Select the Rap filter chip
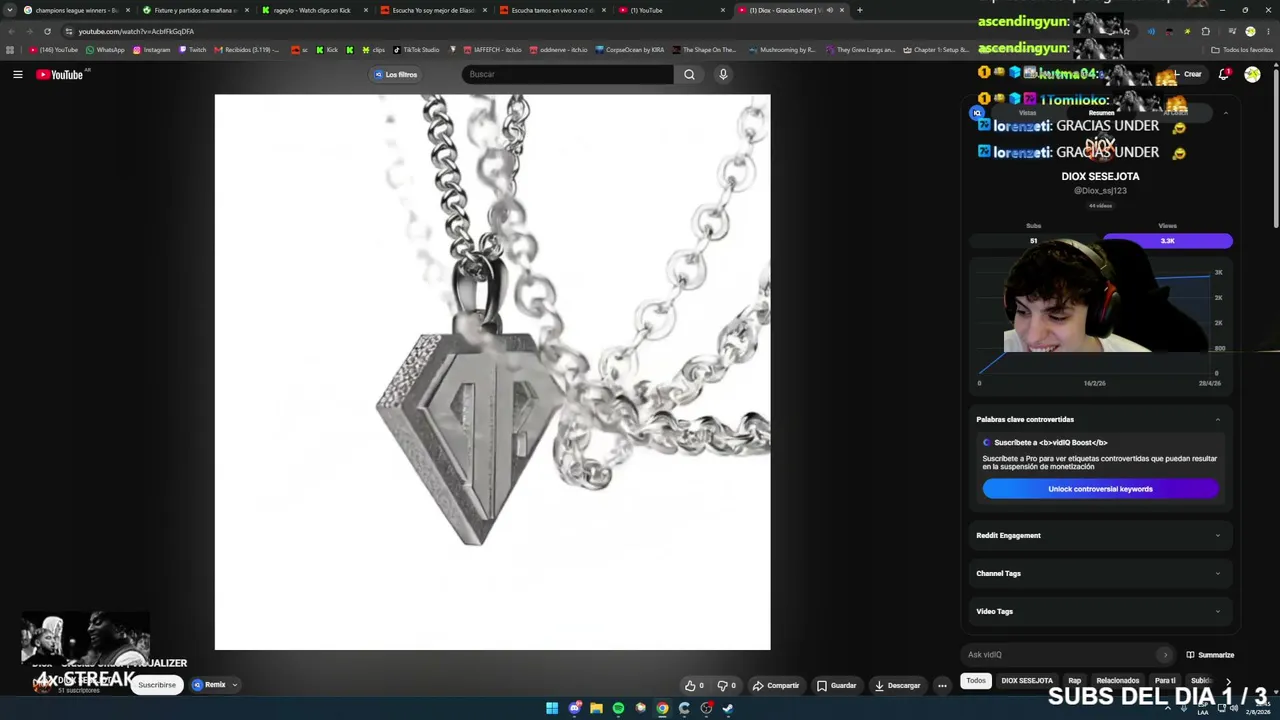This screenshot has height=720, width=1280. [x=1074, y=681]
